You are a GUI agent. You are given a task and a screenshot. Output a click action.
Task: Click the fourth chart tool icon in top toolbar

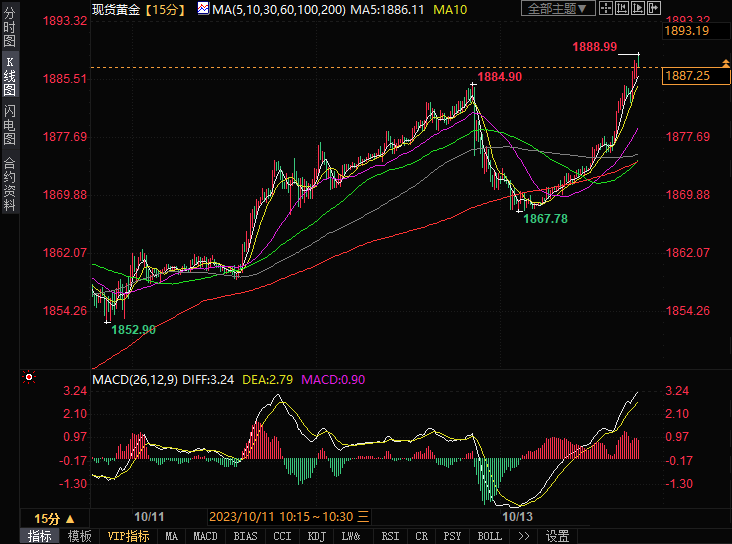coord(652,9)
